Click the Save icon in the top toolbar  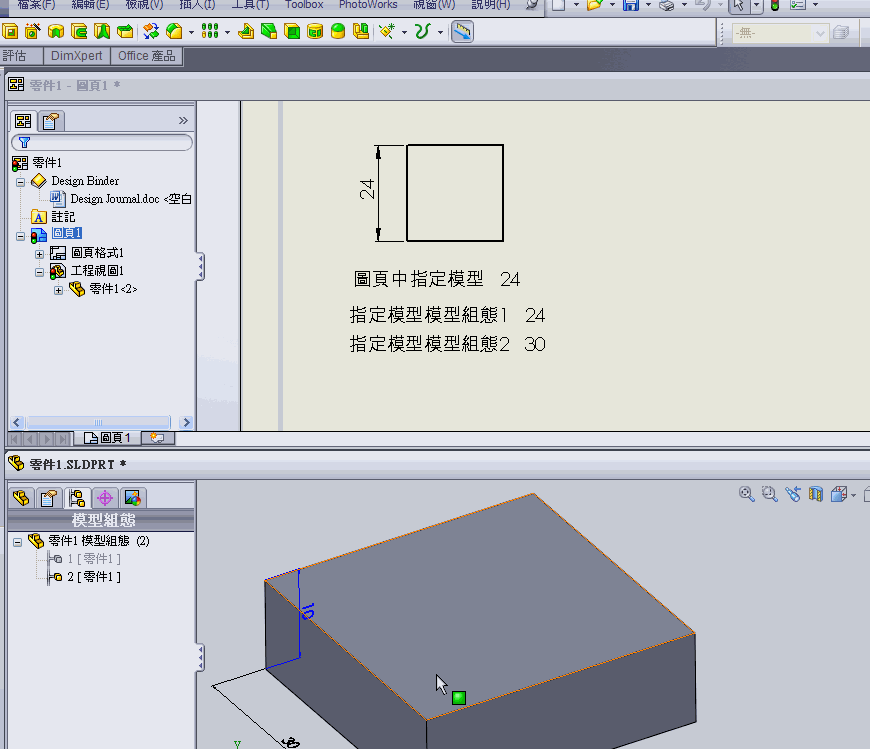(630, 5)
